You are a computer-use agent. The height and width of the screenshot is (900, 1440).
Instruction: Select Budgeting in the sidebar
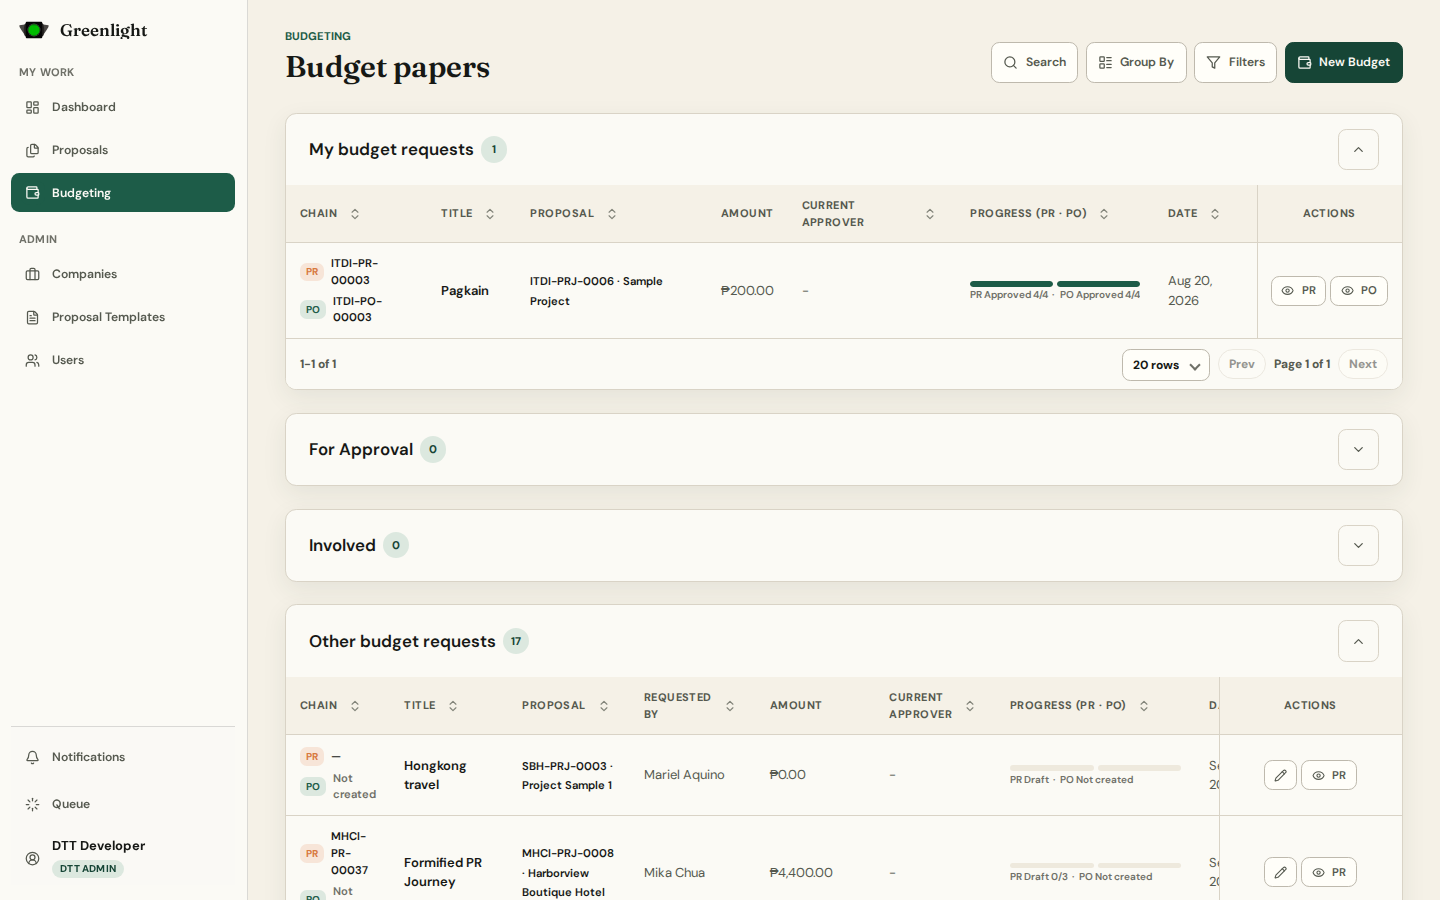(123, 193)
